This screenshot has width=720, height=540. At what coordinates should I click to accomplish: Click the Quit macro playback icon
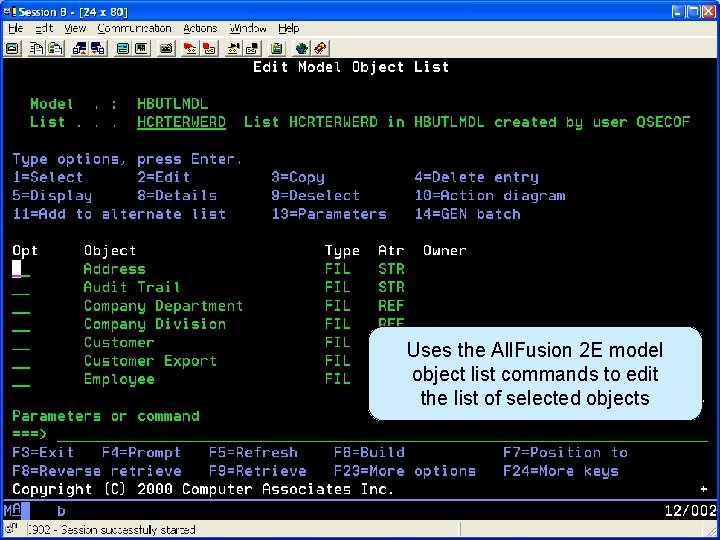[252, 48]
